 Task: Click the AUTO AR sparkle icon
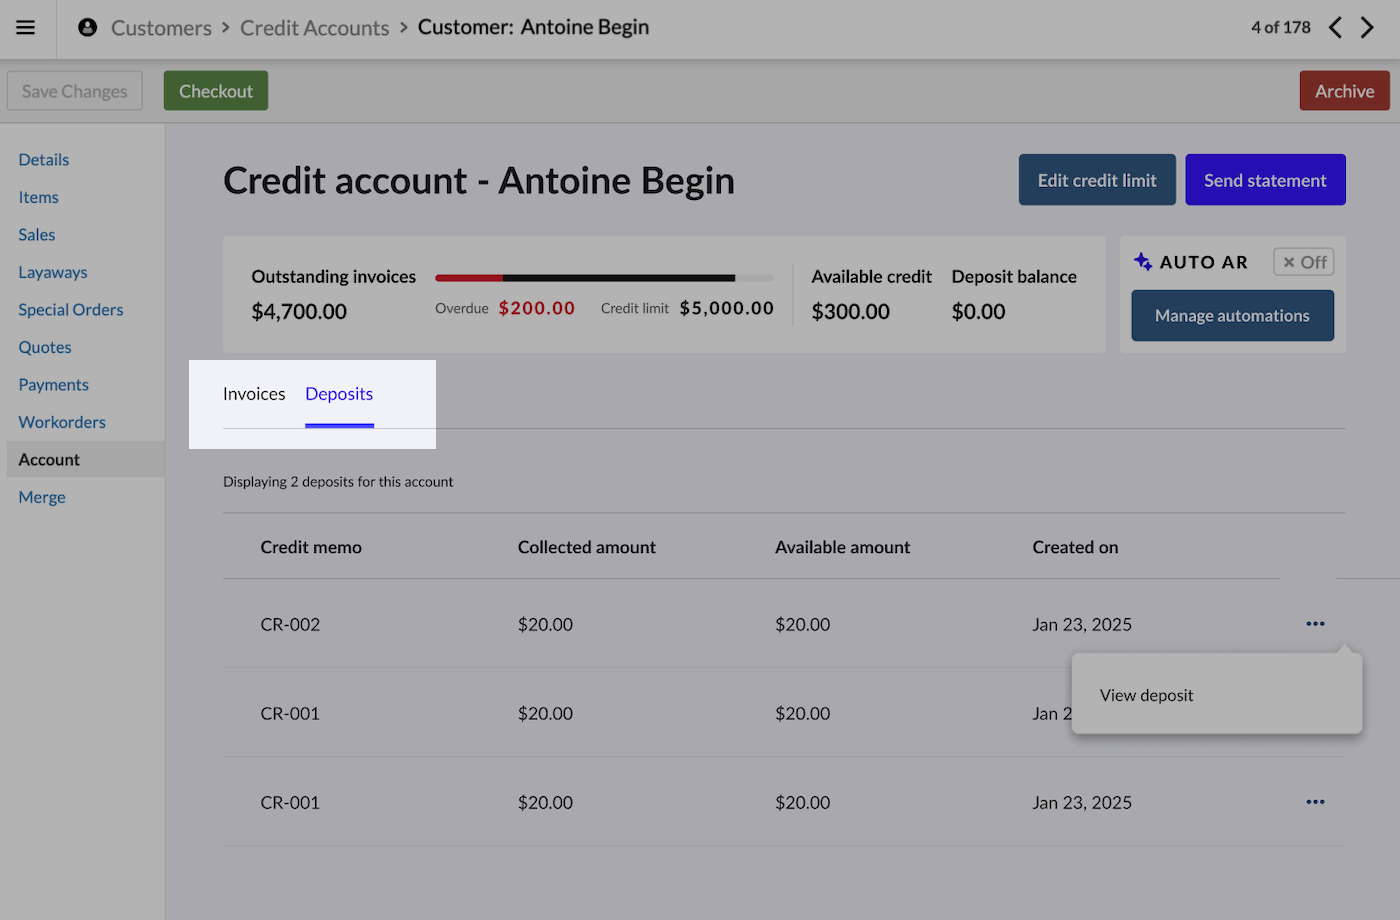coord(1143,261)
